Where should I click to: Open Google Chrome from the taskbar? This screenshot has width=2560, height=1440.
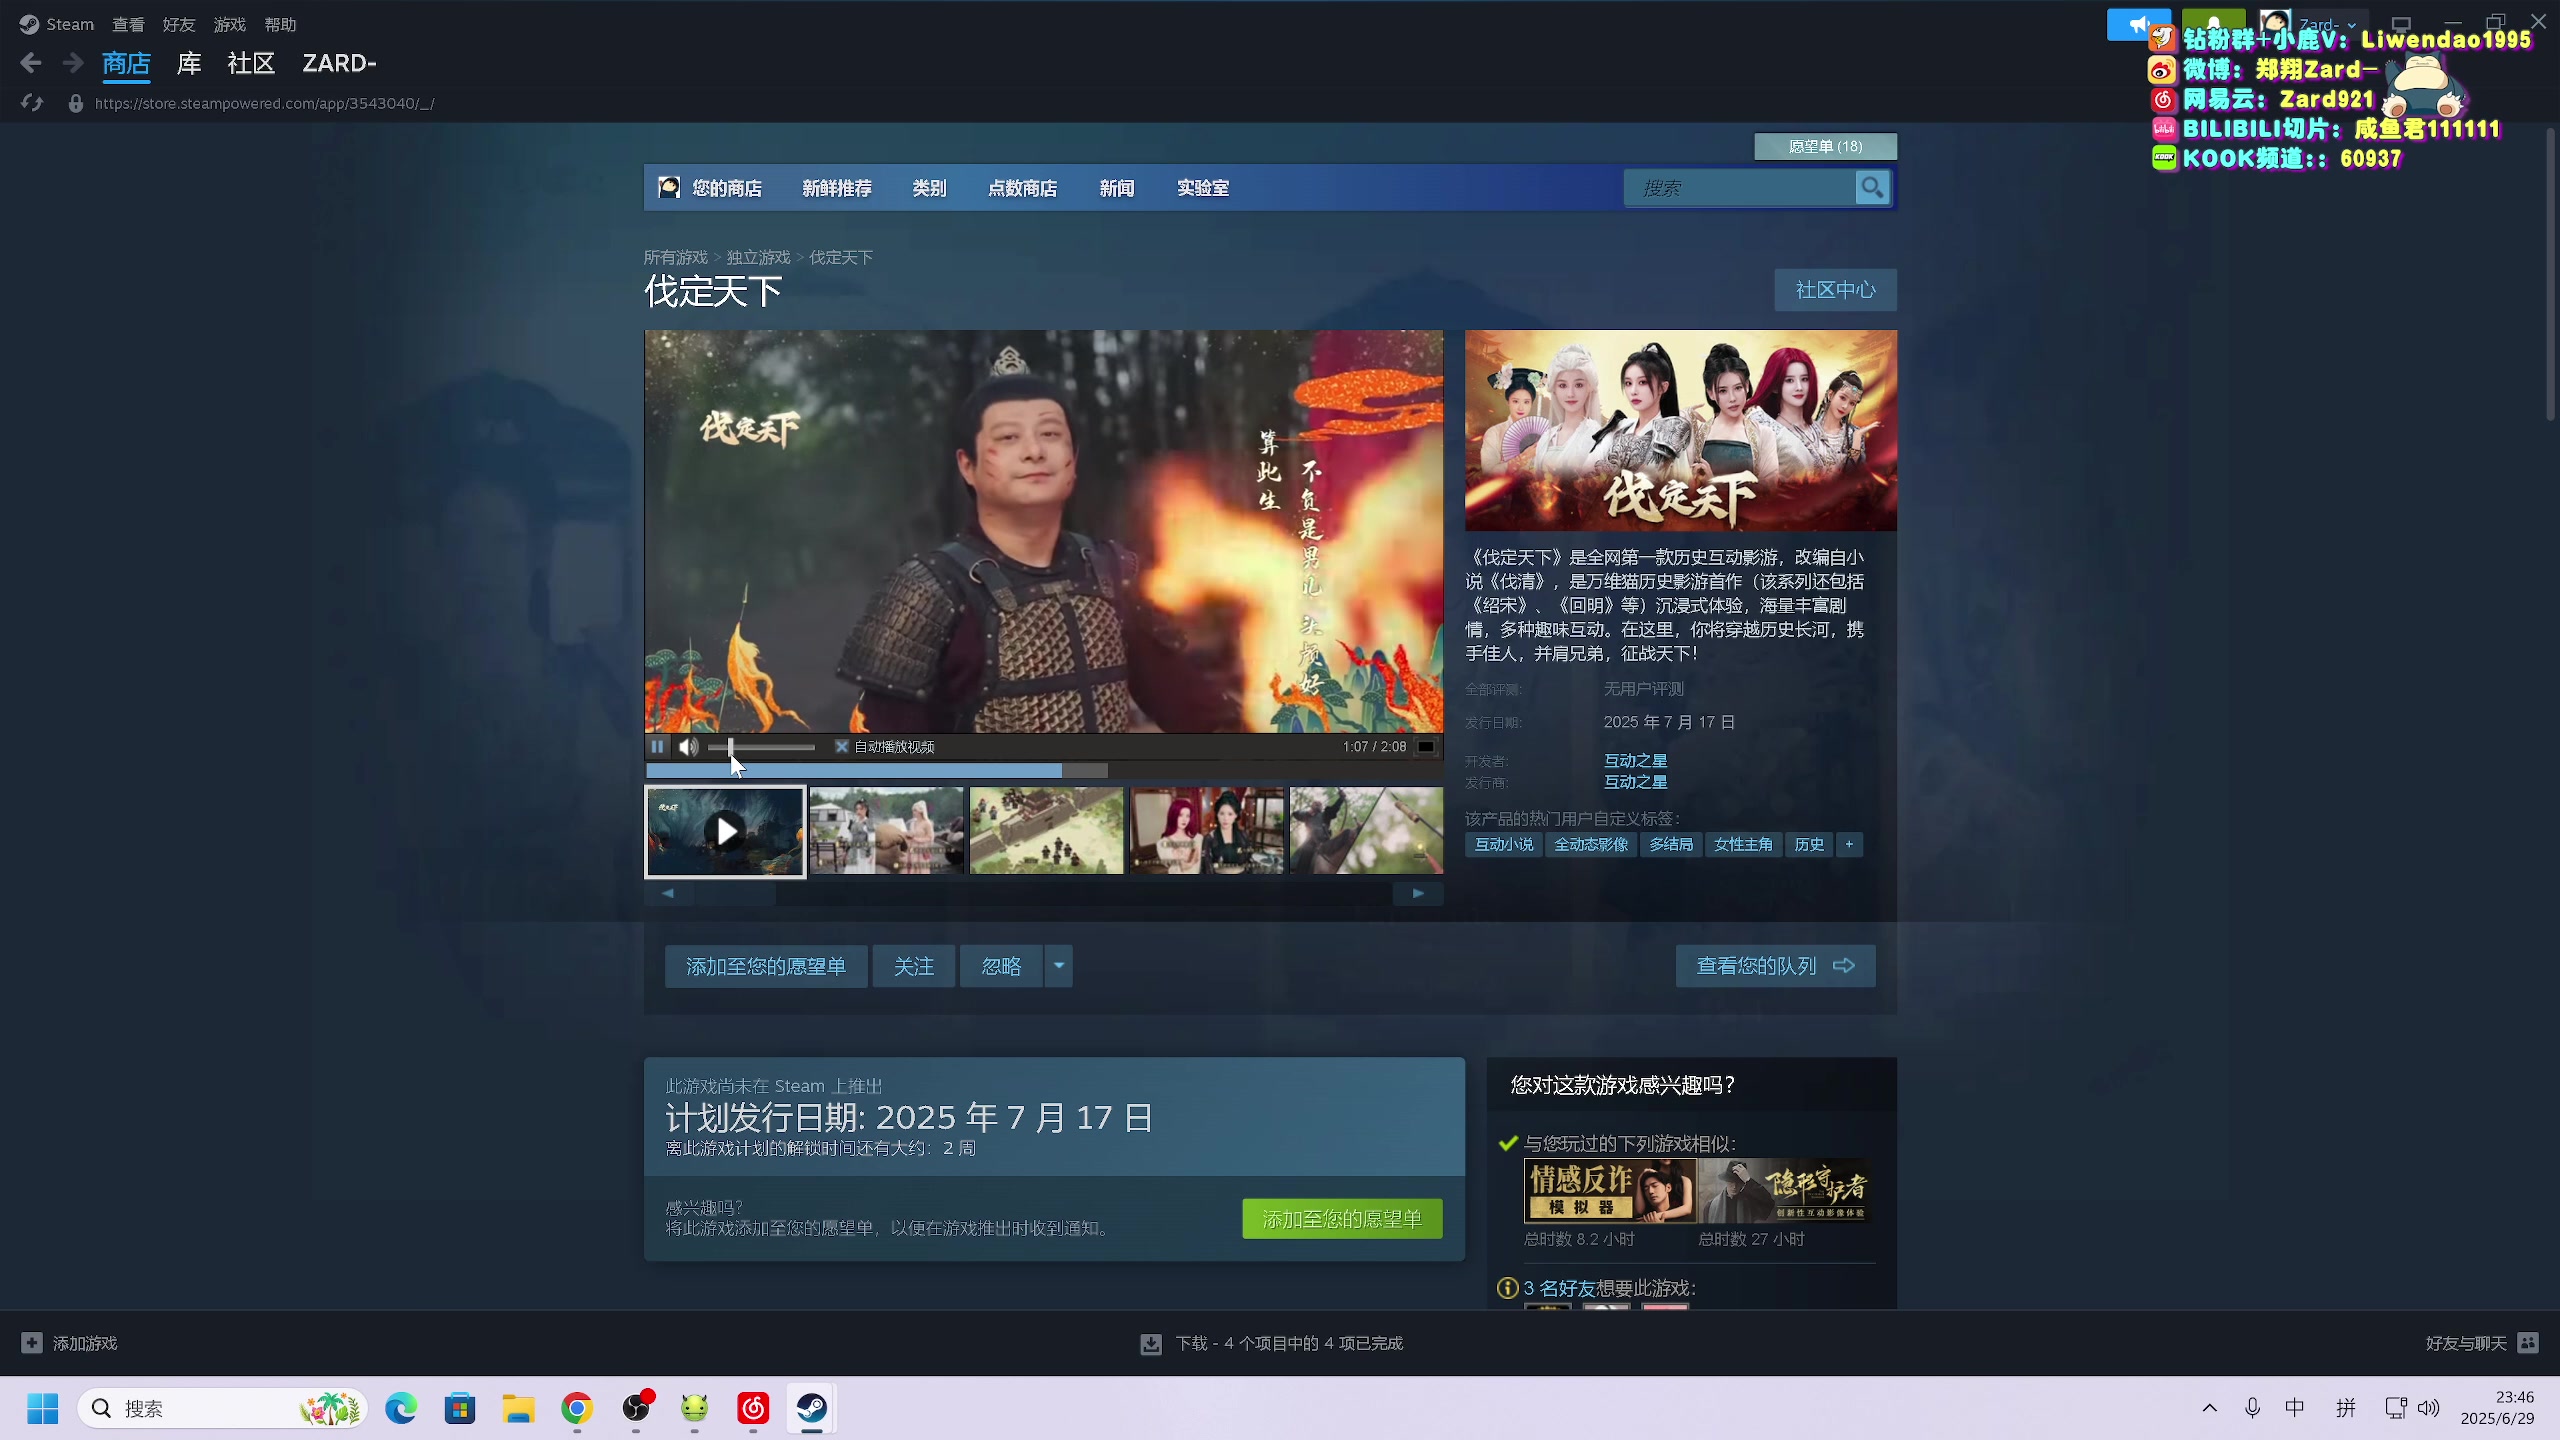(577, 1408)
